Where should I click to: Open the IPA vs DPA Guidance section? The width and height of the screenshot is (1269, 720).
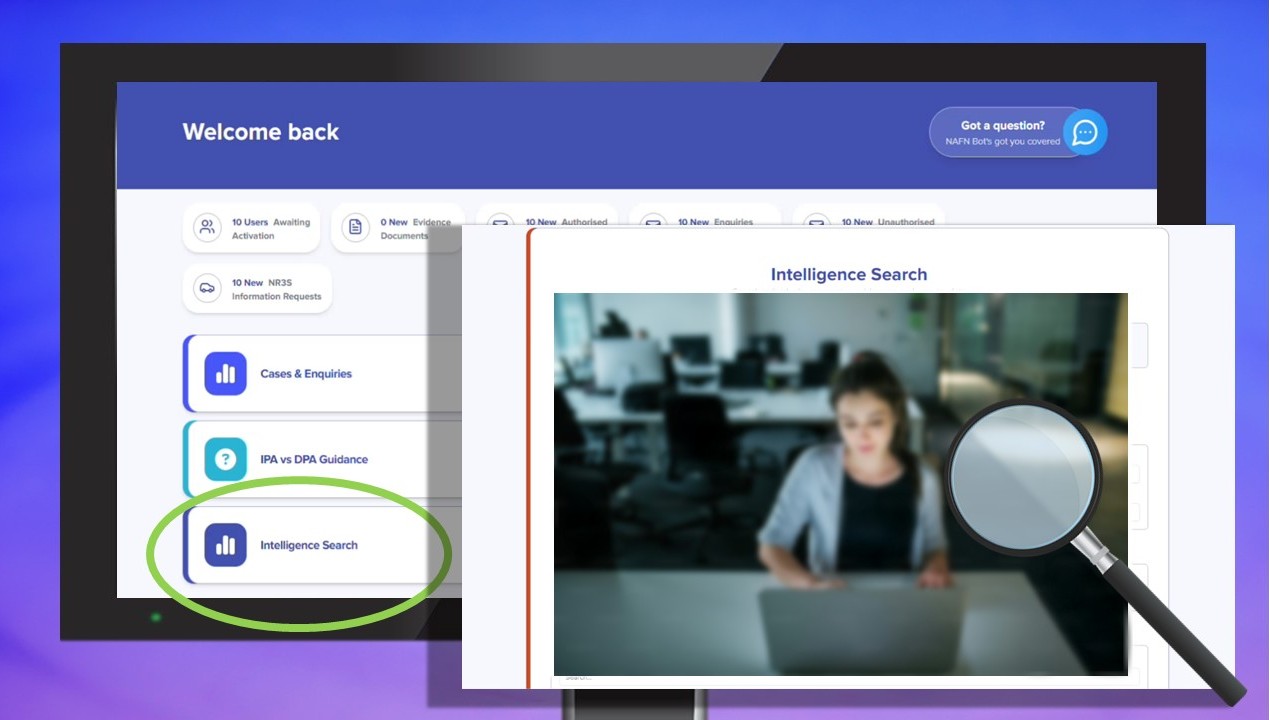click(x=312, y=459)
